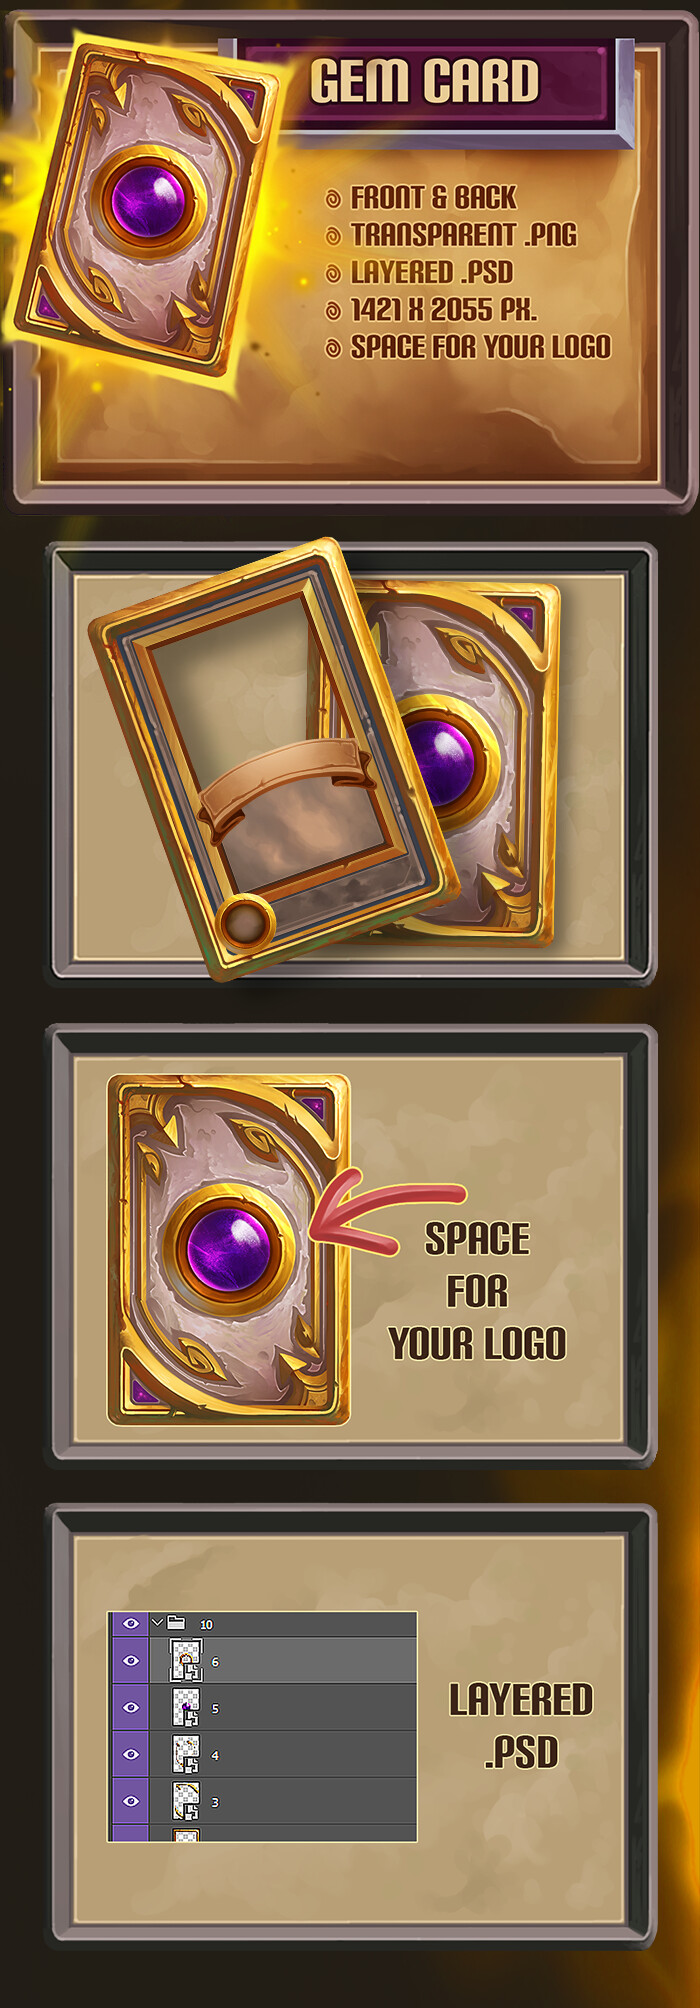Hide the group 10 visibility eye

pyautogui.click(x=131, y=1623)
